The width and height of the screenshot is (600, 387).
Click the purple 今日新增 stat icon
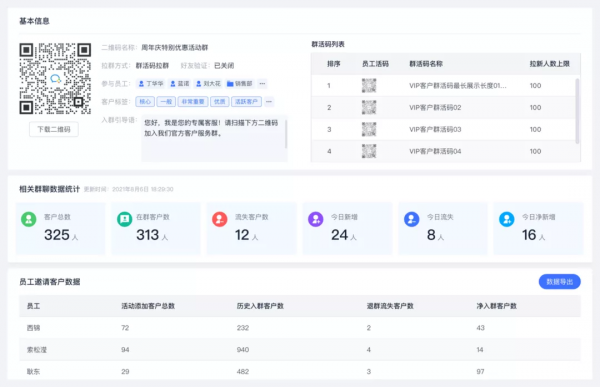[x=316, y=219]
